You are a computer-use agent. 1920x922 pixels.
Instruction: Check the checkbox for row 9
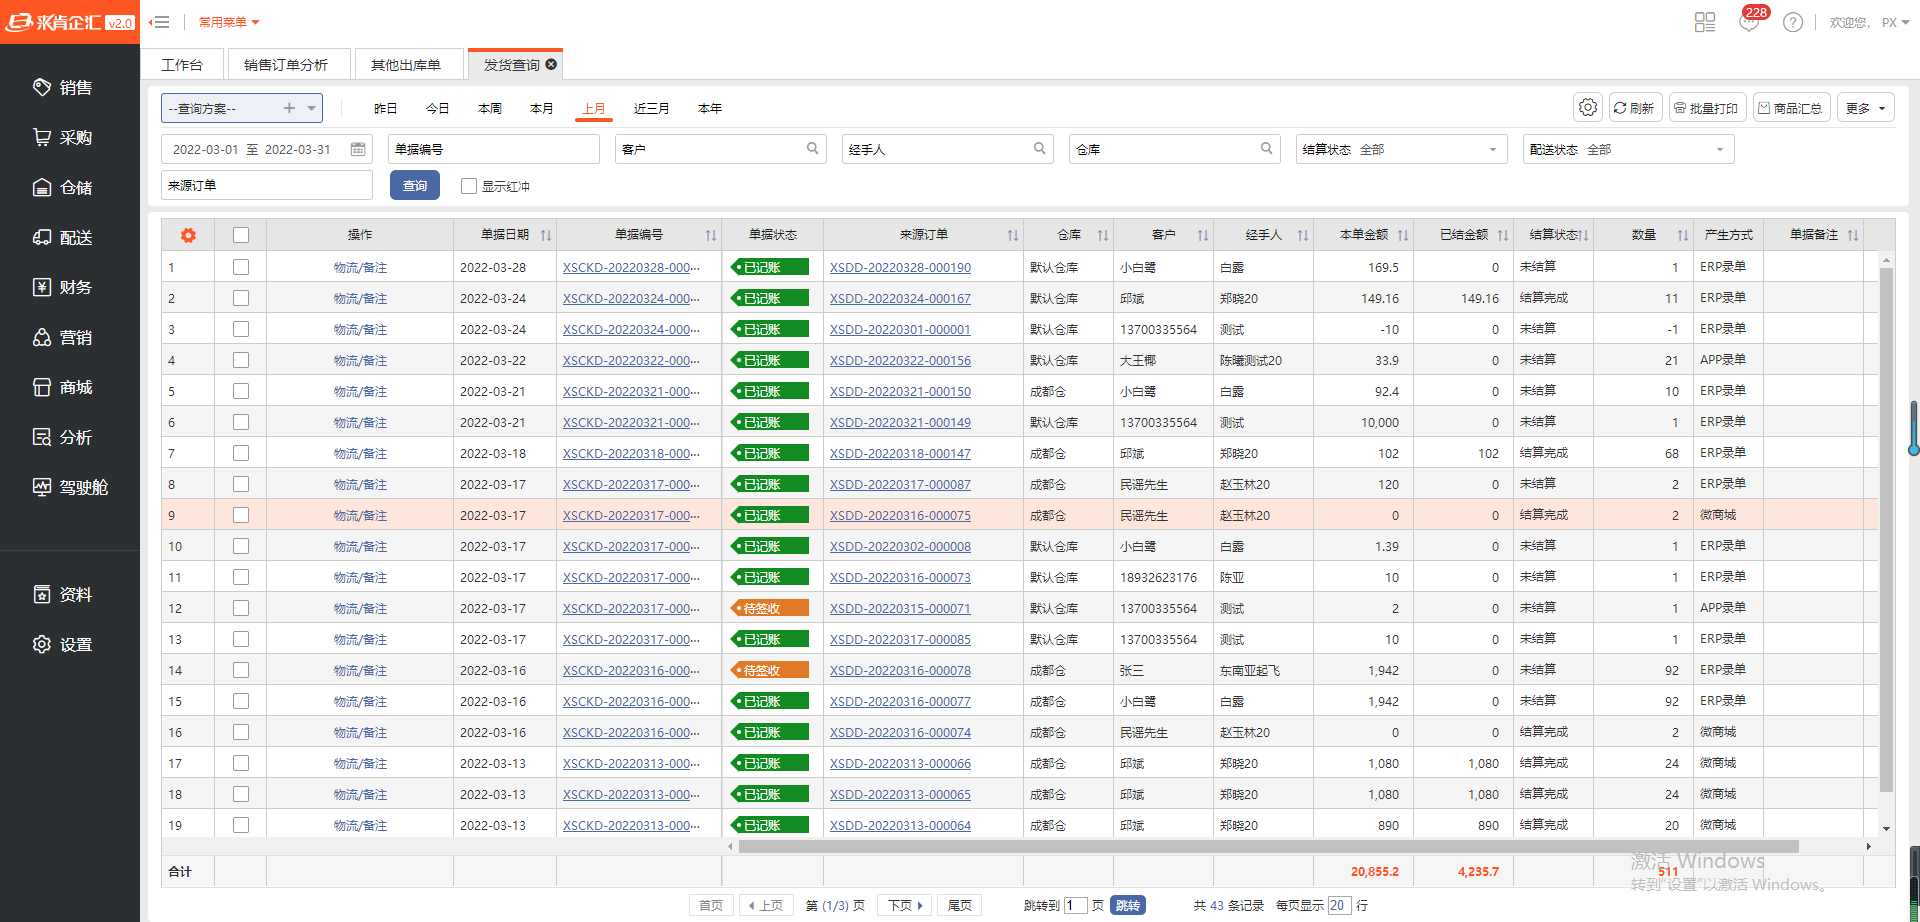coord(241,515)
